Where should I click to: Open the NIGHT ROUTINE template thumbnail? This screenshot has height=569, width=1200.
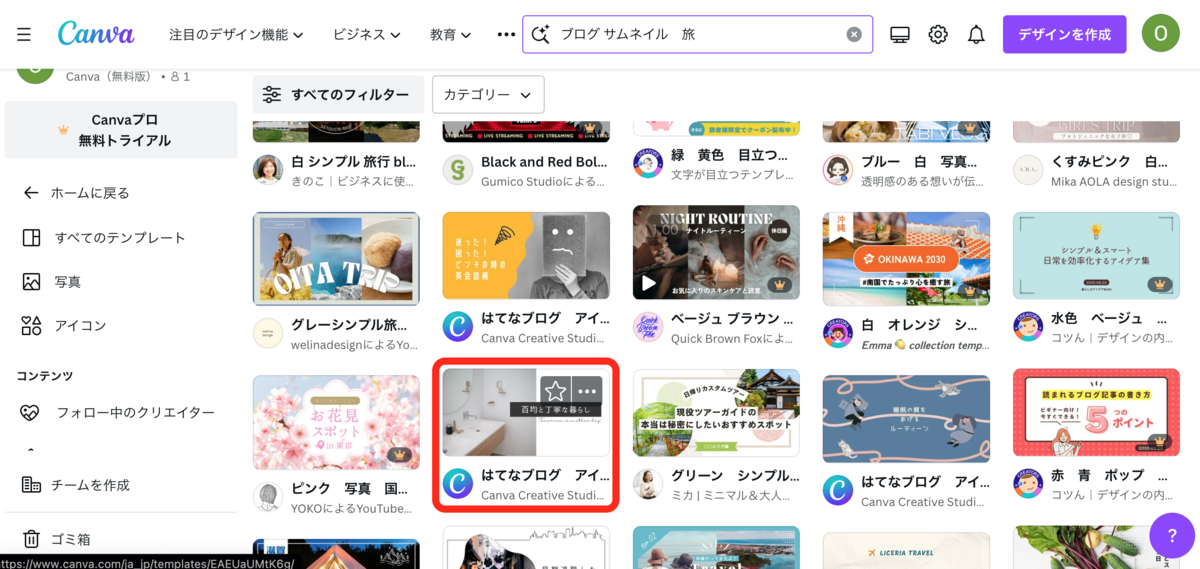pyautogui.click(x=716, y=252)
